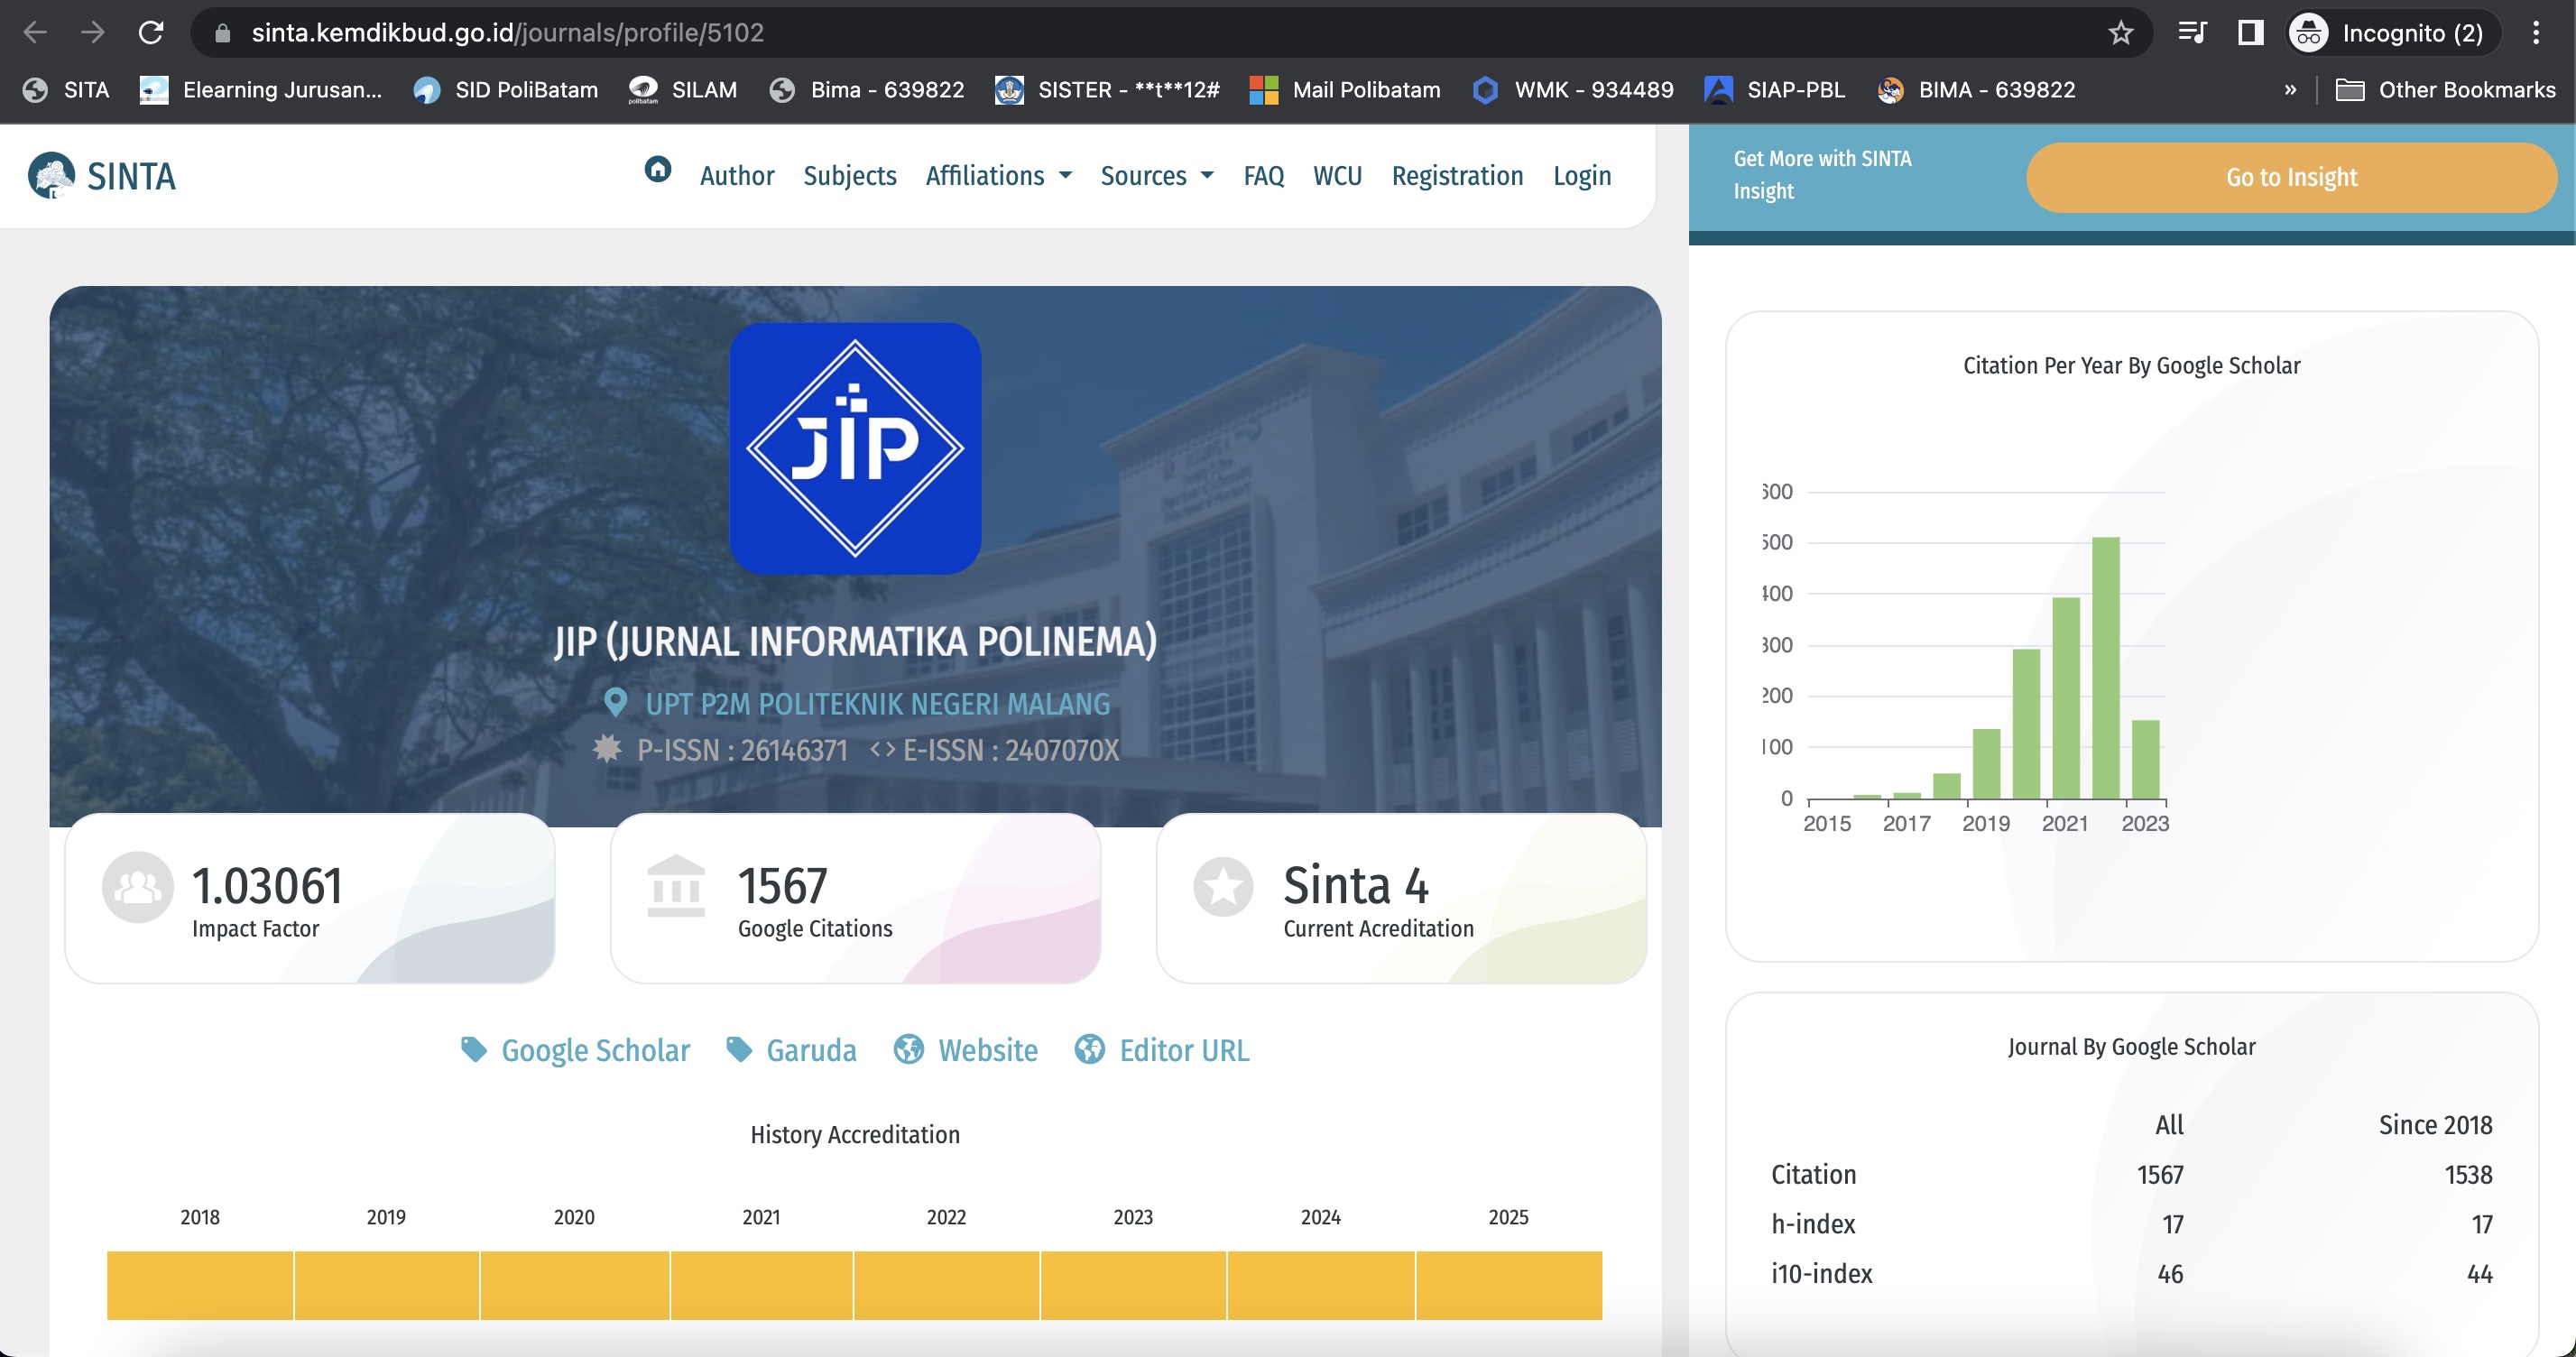Show hidden bookmarks via chevron
2576x1357 pixels.
(x=2290, y=90)
